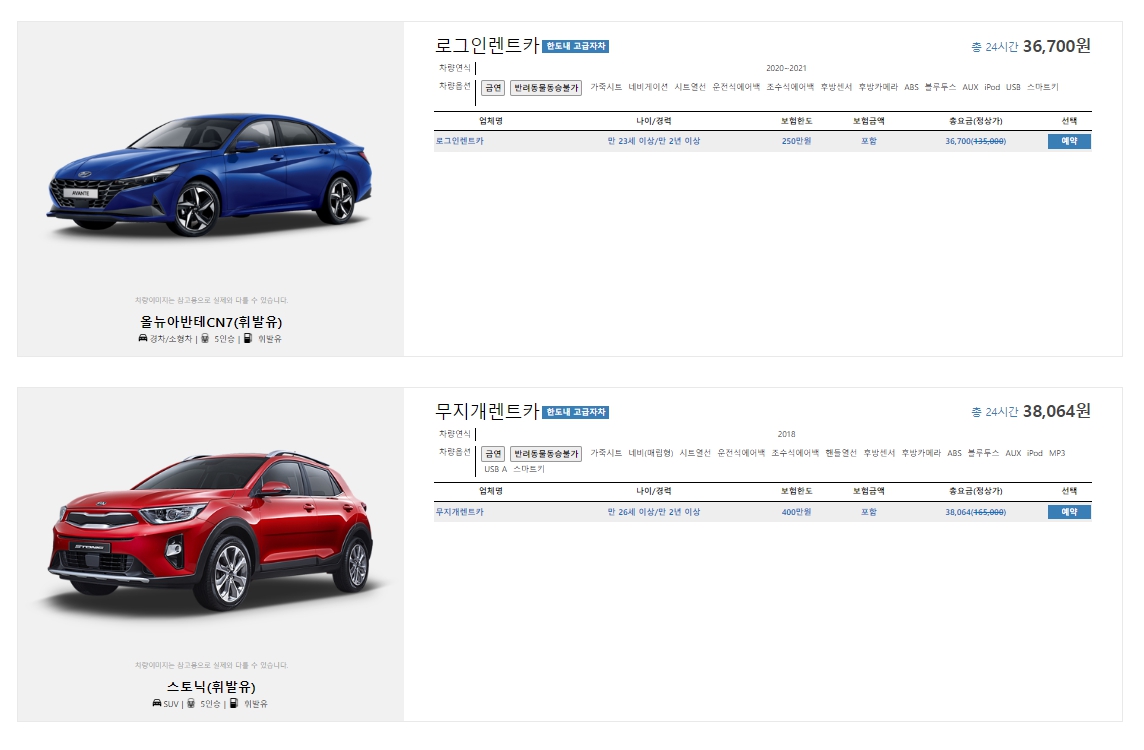Click 가죽시트 option on the 로그인렌트카 card
This screenshot has width=1144, height=750.
[x=606, y=87]
